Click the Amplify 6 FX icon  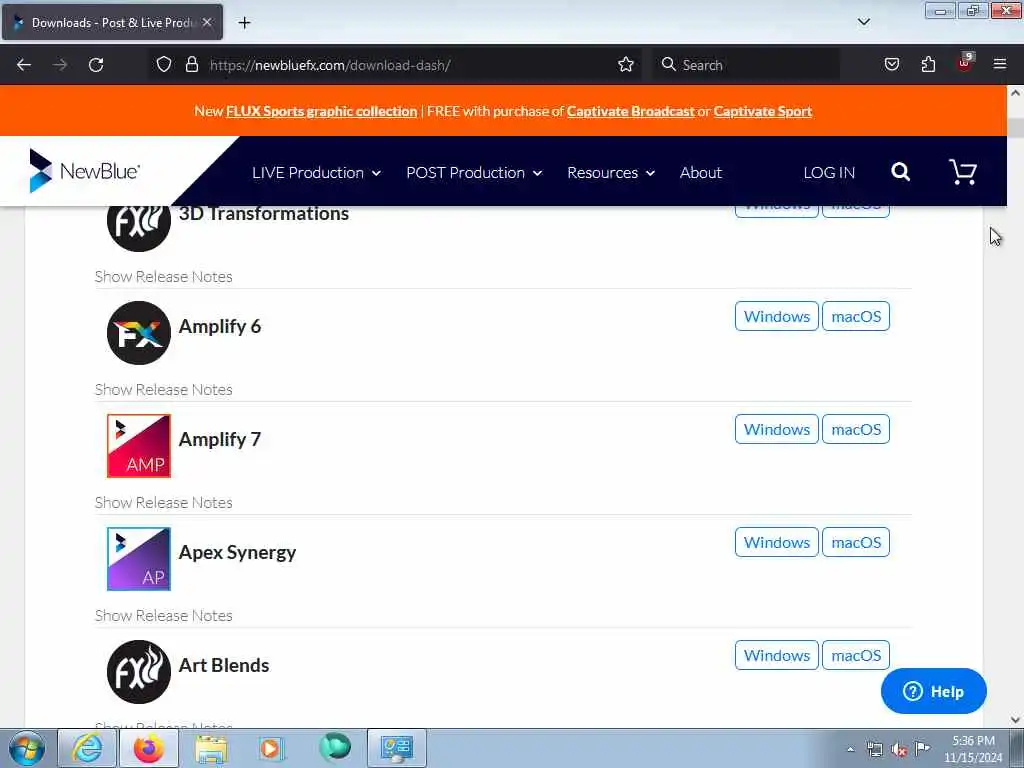pyautogui.click(x=138, y=333)
